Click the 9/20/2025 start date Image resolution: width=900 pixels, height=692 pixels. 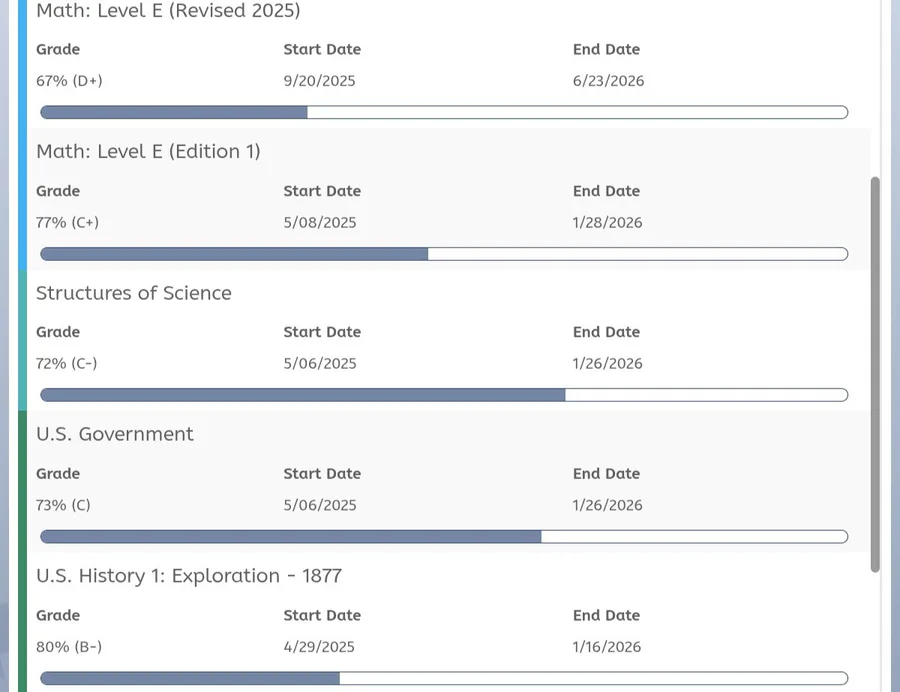(320, 81)
